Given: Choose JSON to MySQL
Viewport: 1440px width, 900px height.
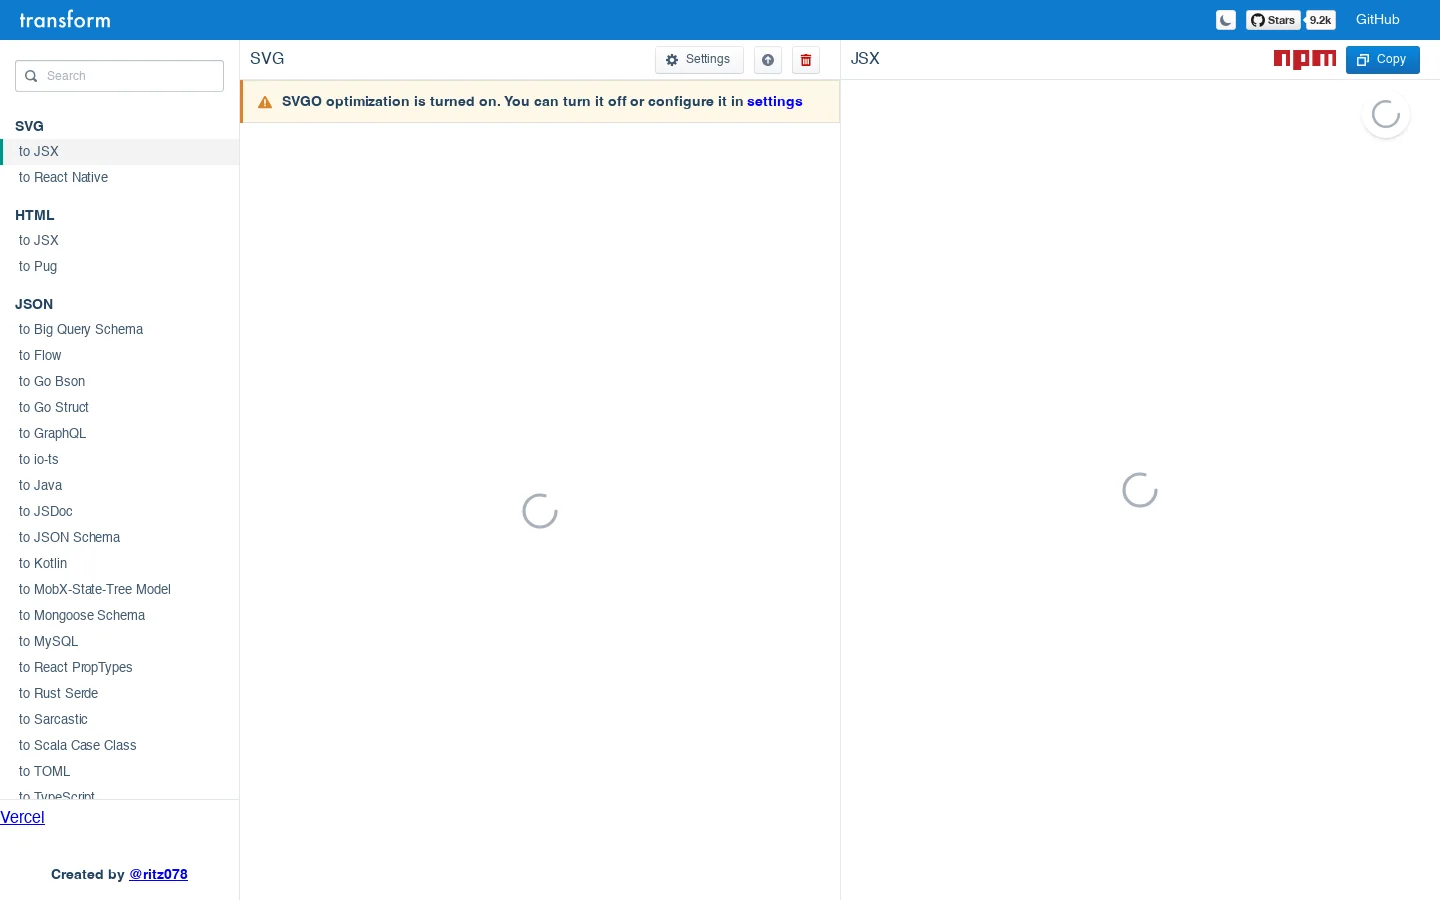Looking at the screenshot, I should point(119,642).
